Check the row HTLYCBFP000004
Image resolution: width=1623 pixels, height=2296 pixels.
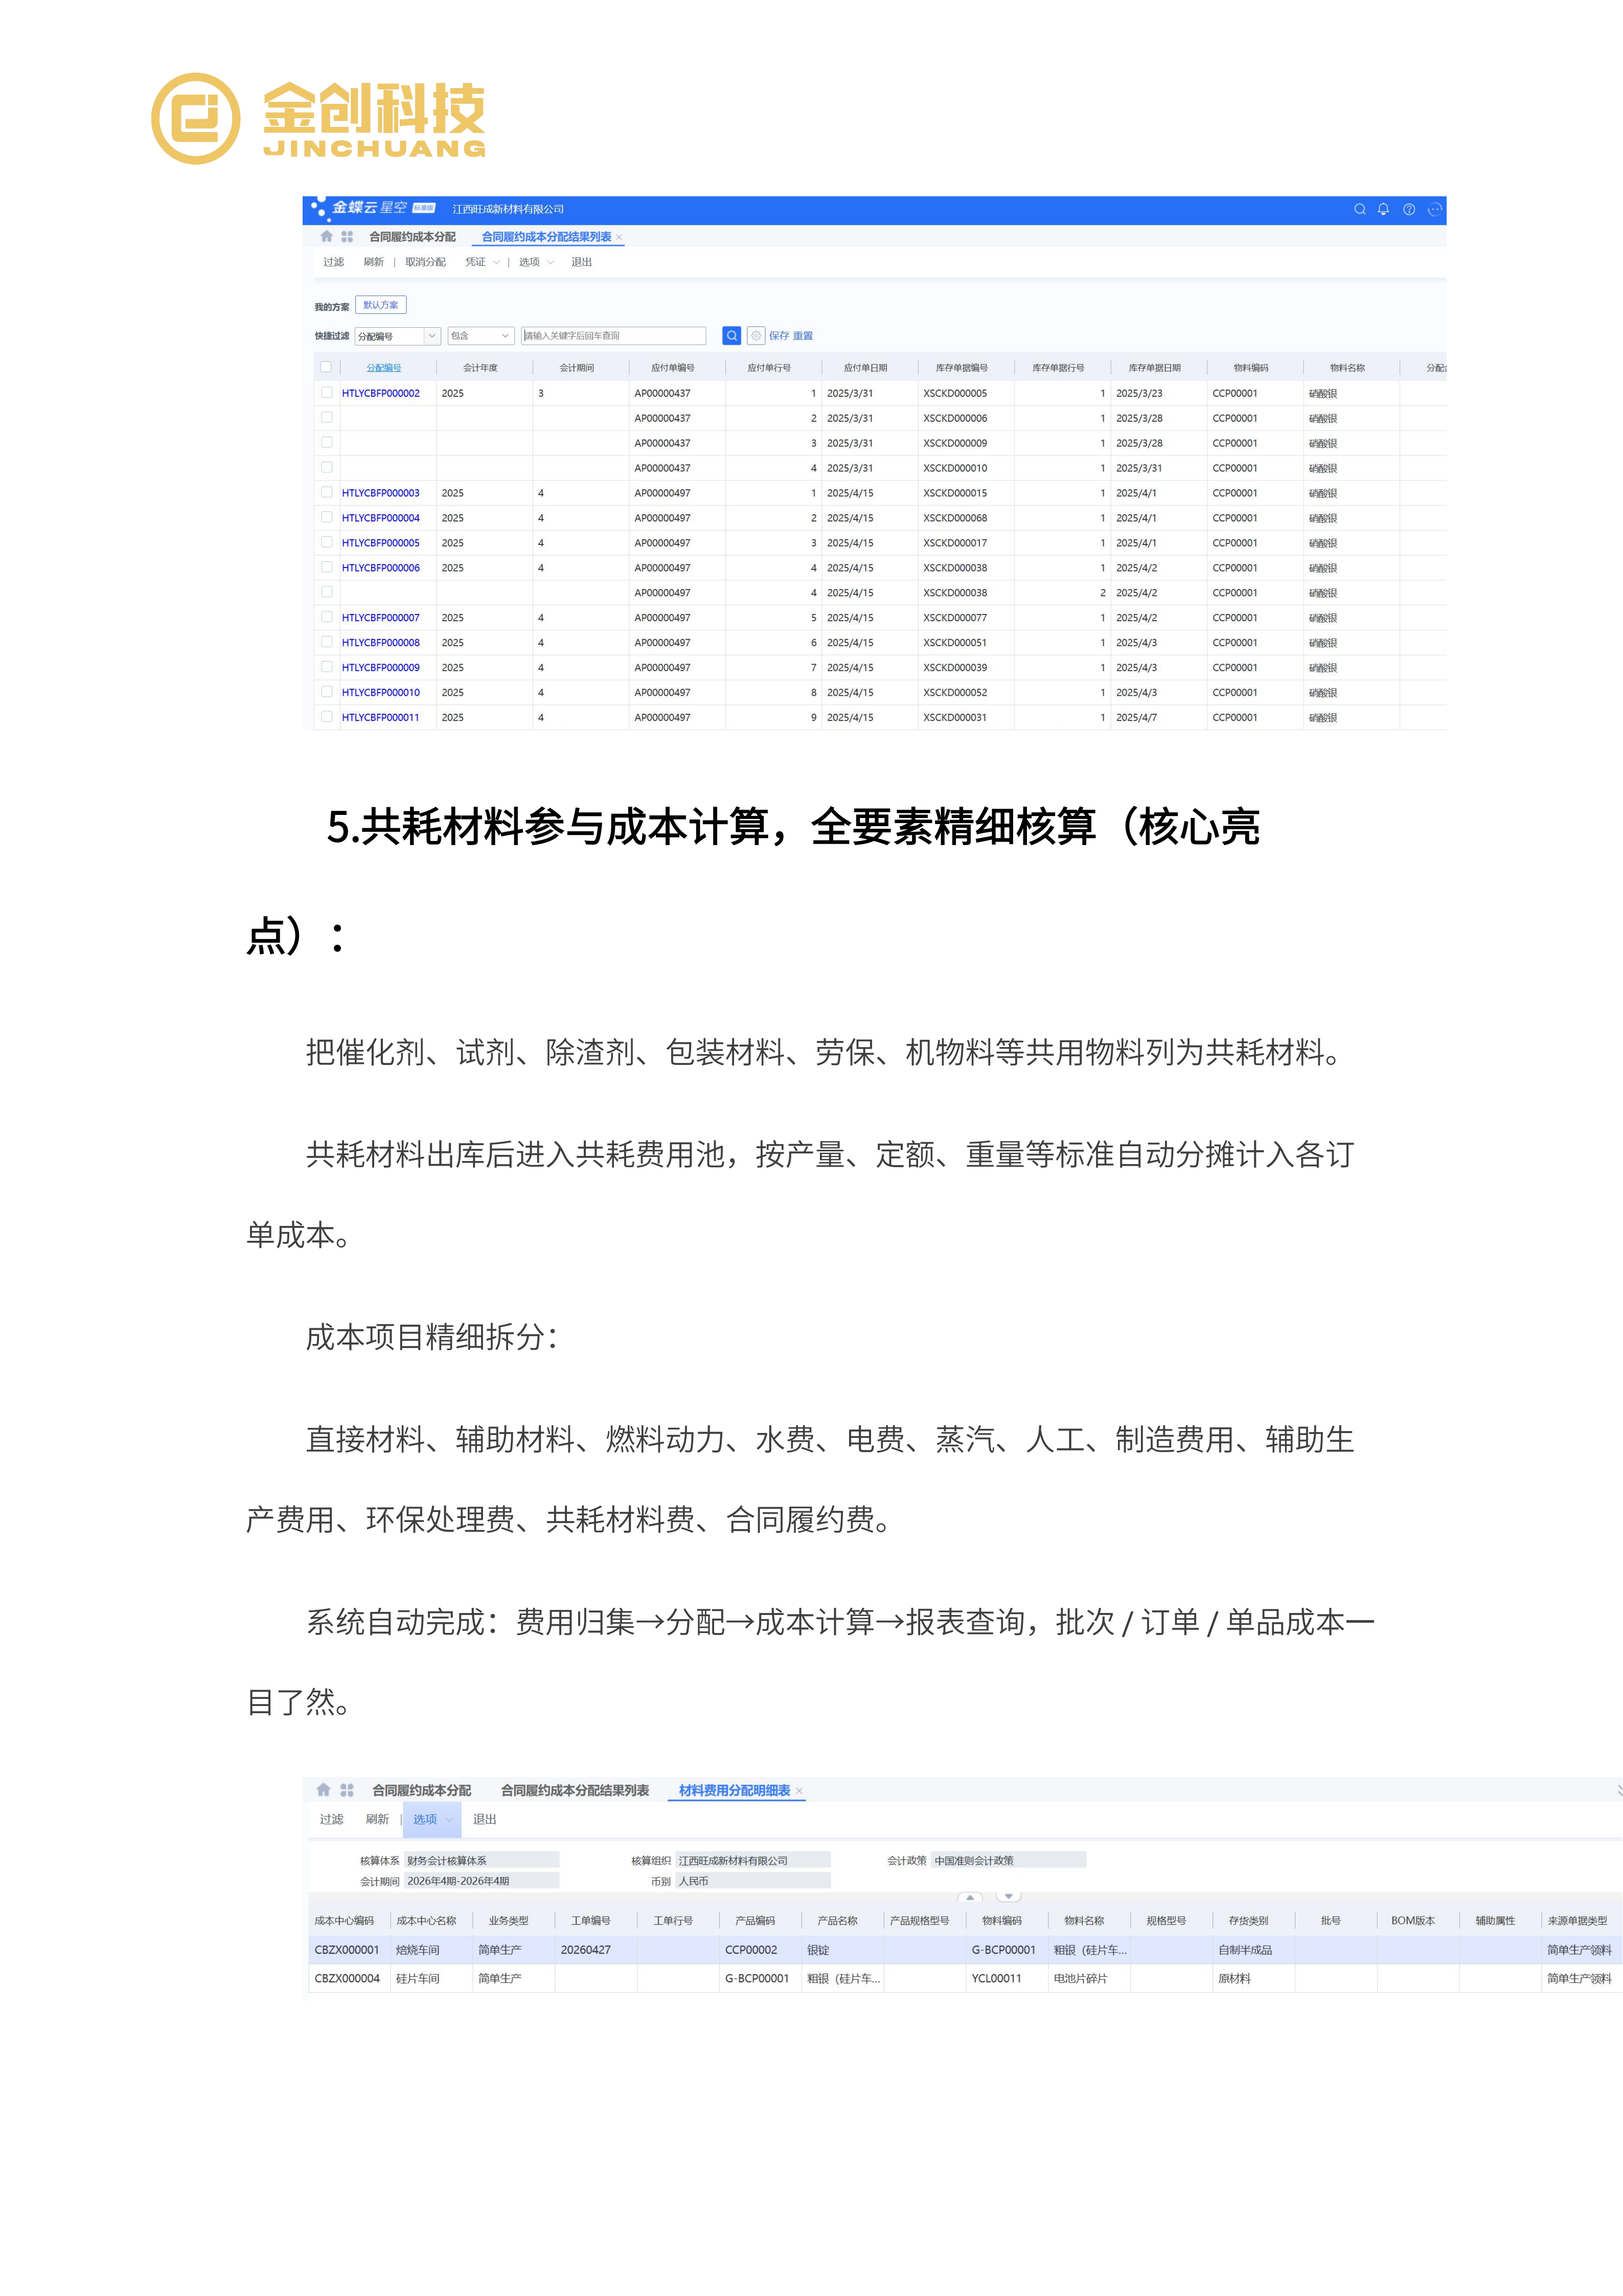click(326, 517)
